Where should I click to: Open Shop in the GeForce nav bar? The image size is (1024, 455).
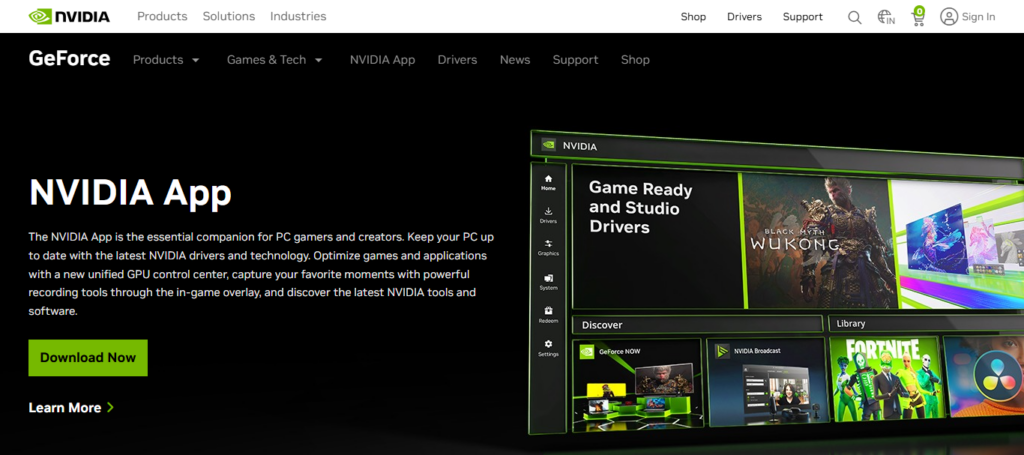[635, 59]
